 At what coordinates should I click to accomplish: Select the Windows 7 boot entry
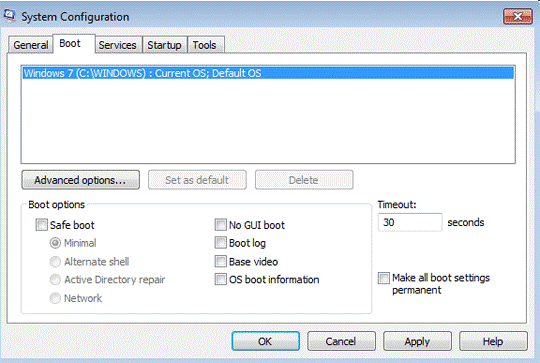[268, 73]
